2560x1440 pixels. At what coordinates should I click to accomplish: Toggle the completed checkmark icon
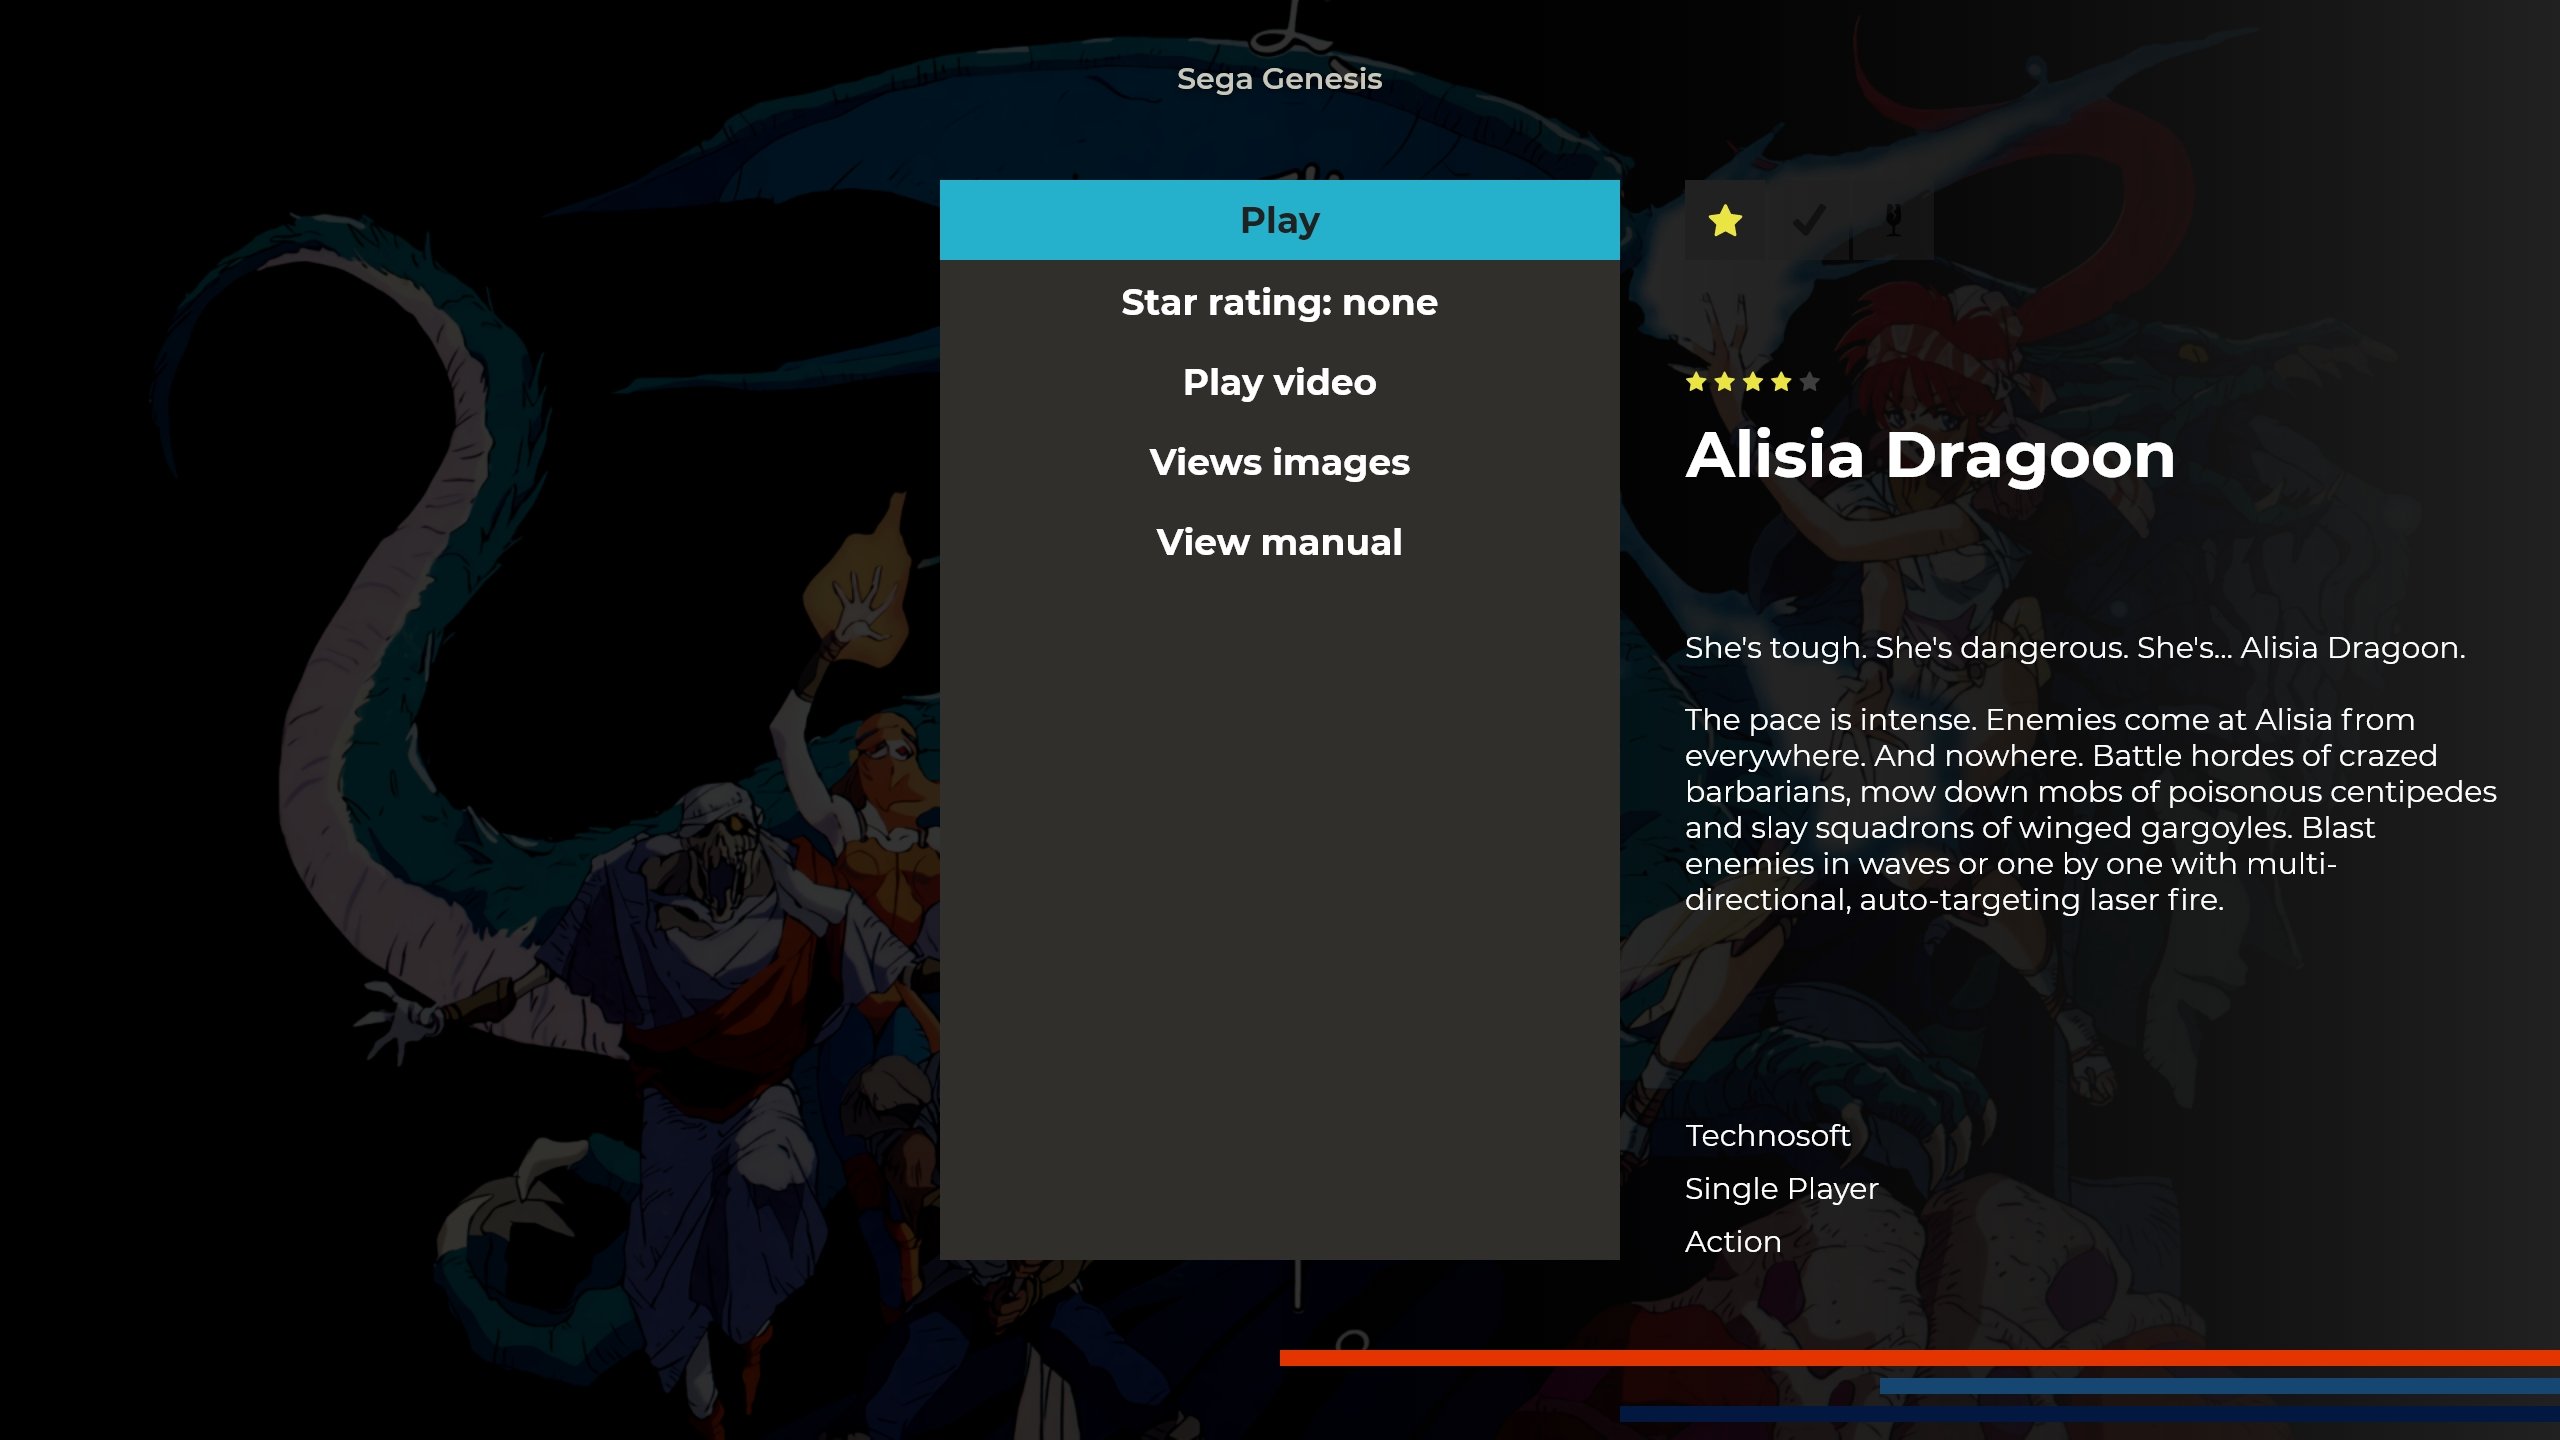[1809, 220]
